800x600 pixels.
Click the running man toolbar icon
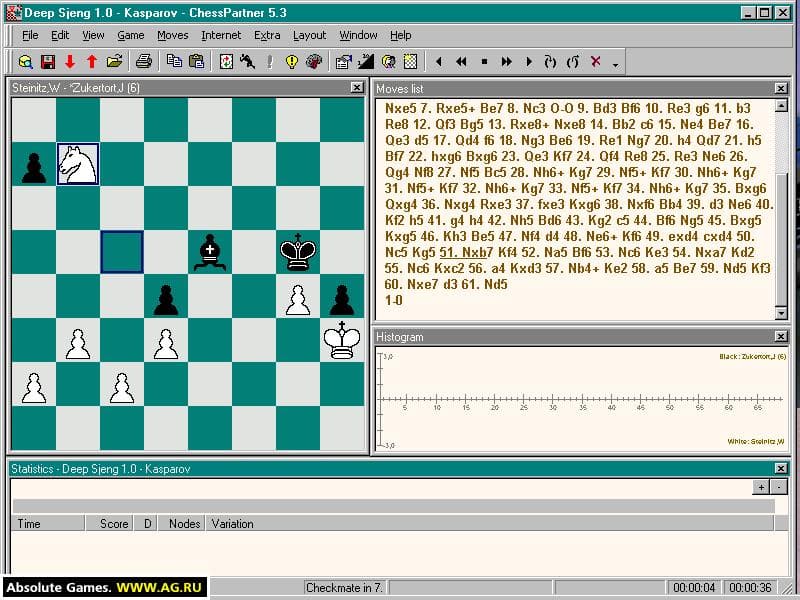(x=248, y=62)
